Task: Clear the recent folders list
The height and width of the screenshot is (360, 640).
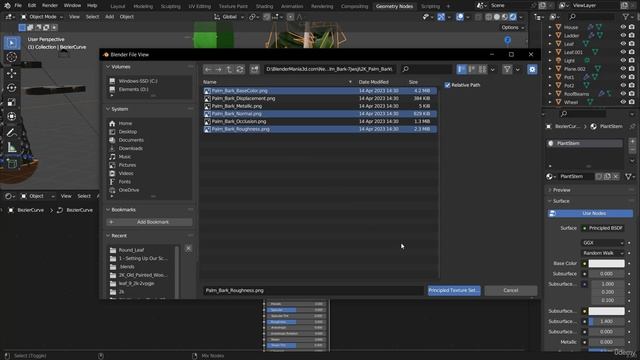Action: click(188, 249)
